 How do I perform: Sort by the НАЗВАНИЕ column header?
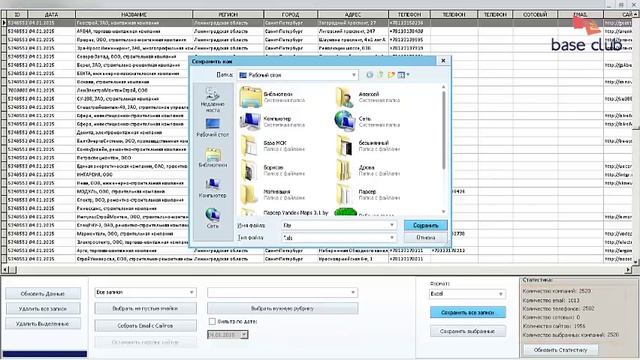(134, 14)
